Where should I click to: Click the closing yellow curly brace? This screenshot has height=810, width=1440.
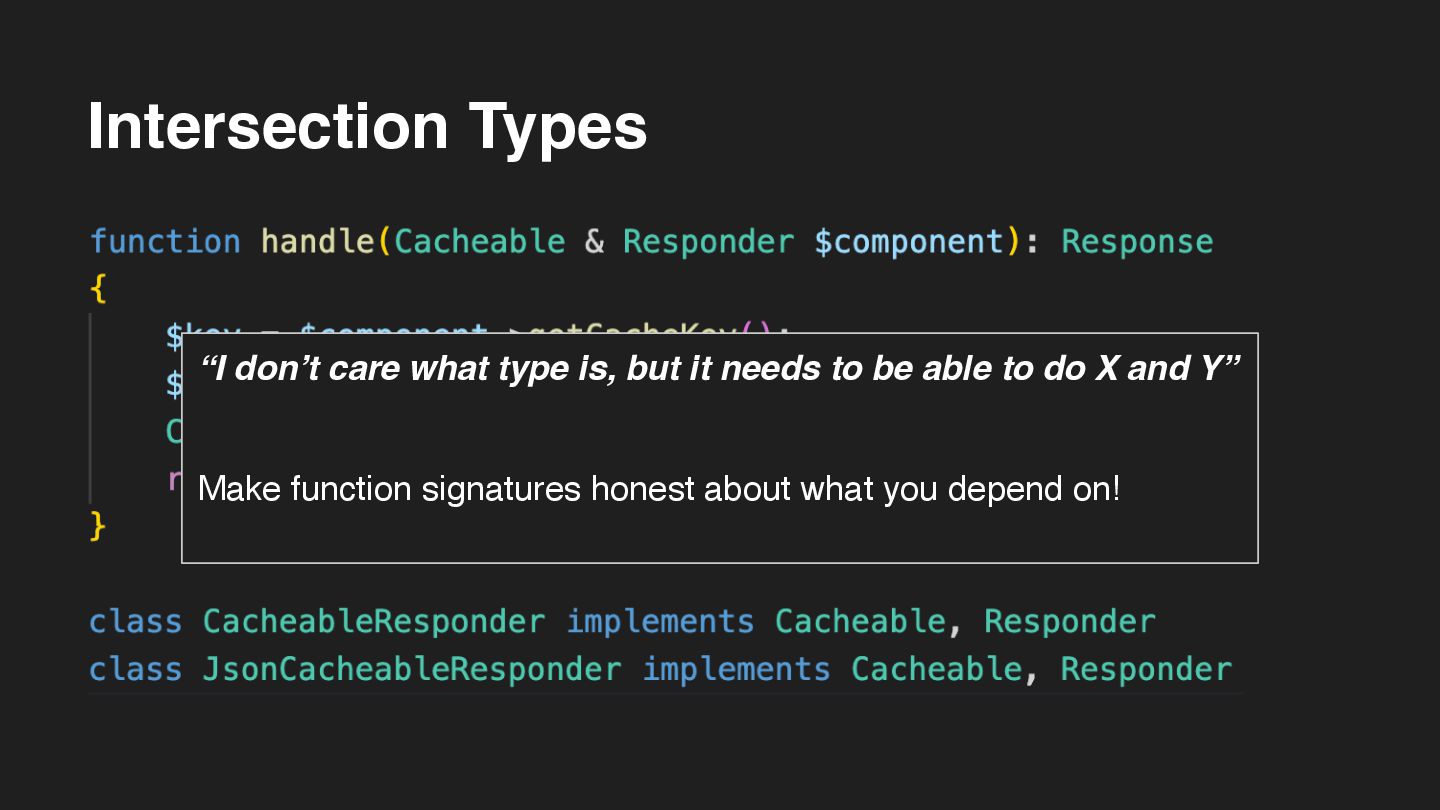click(x=98, y=525)
